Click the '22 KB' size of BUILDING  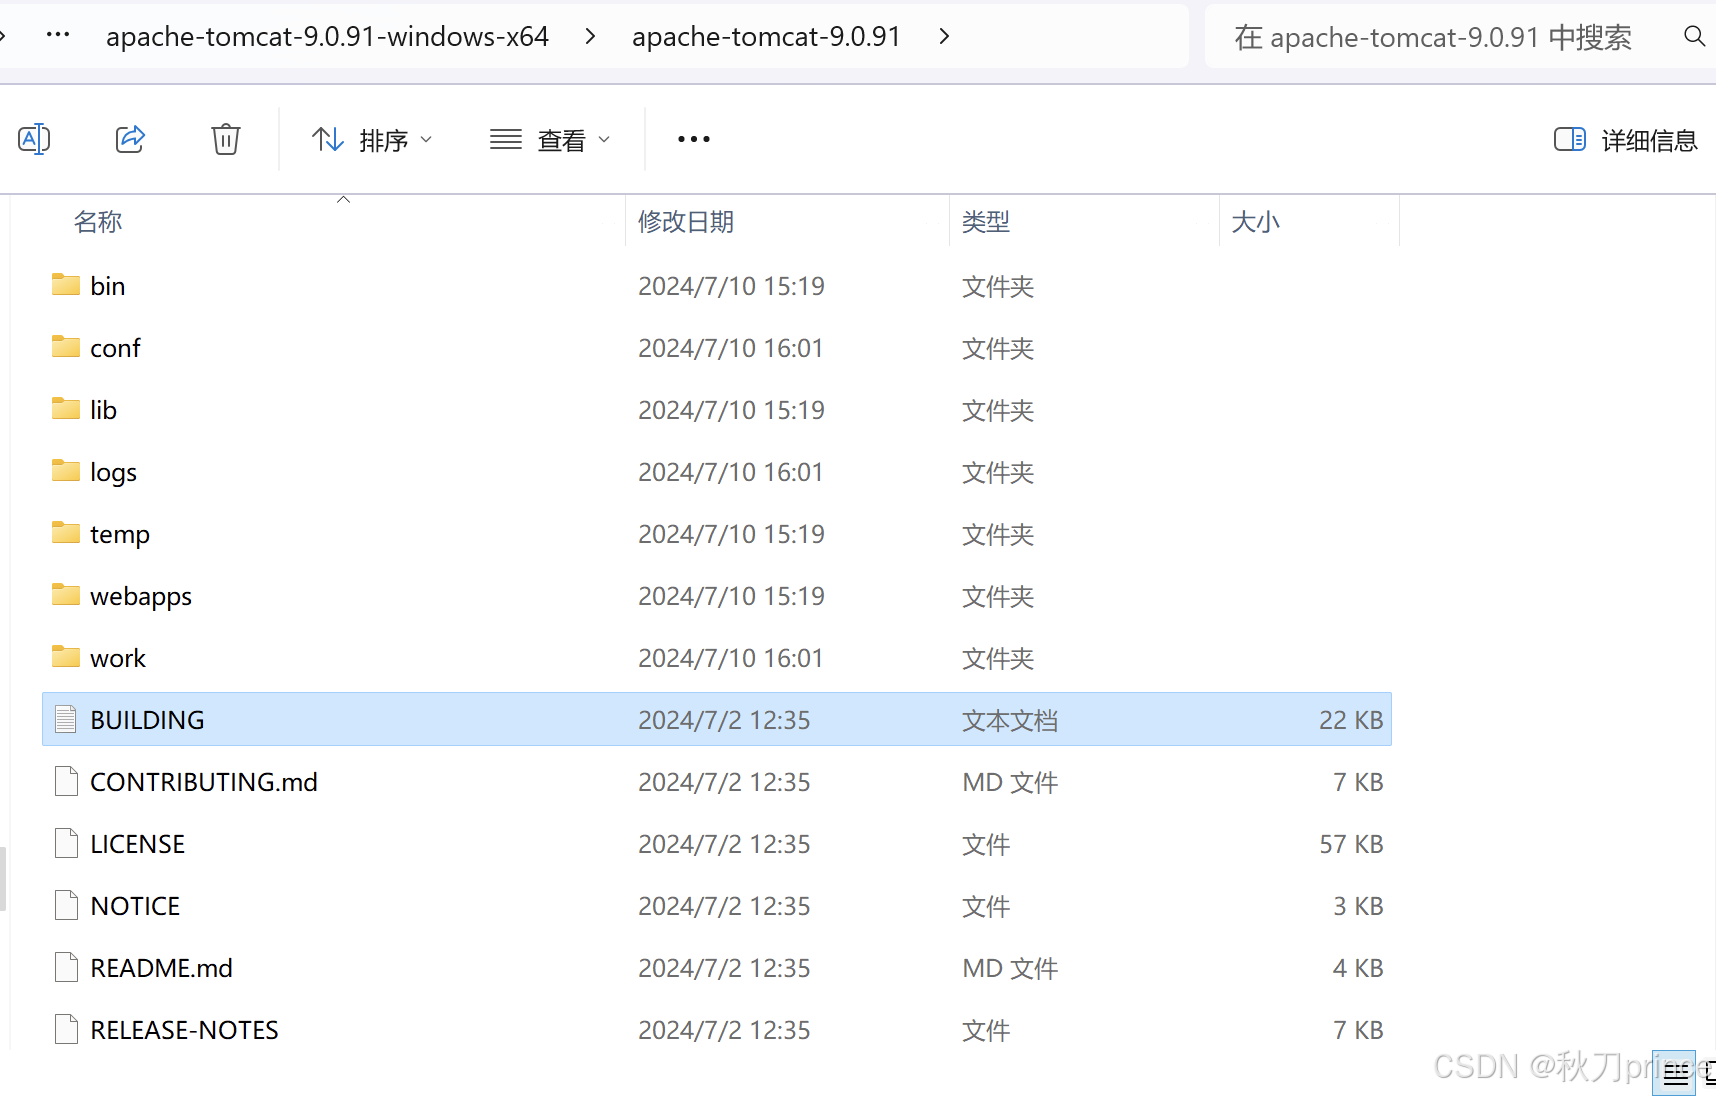[x=1351, y=720]
